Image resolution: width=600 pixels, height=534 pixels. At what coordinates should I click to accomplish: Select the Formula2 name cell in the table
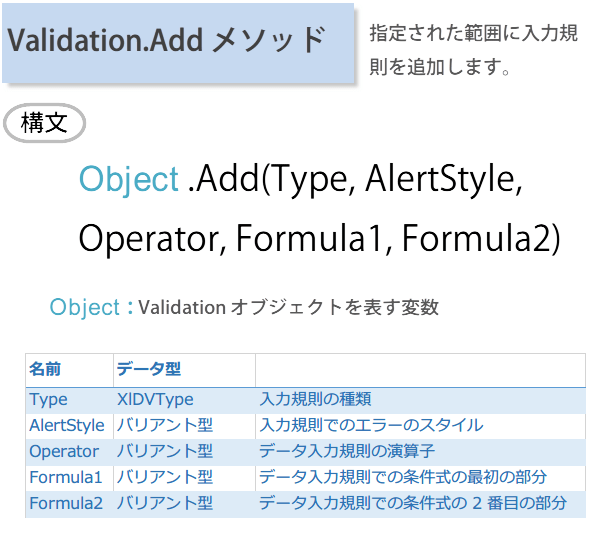tap(66, 503)
